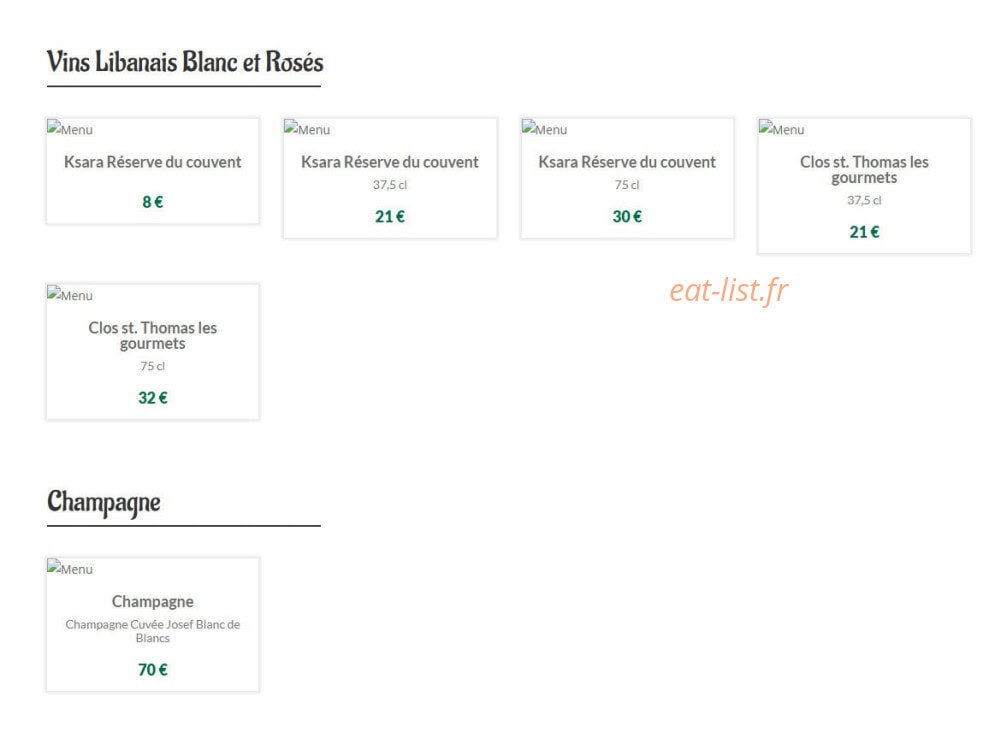Click the 70 € Champagne price
This screenshot has height=732, width=989.
[x=153, y=670]
